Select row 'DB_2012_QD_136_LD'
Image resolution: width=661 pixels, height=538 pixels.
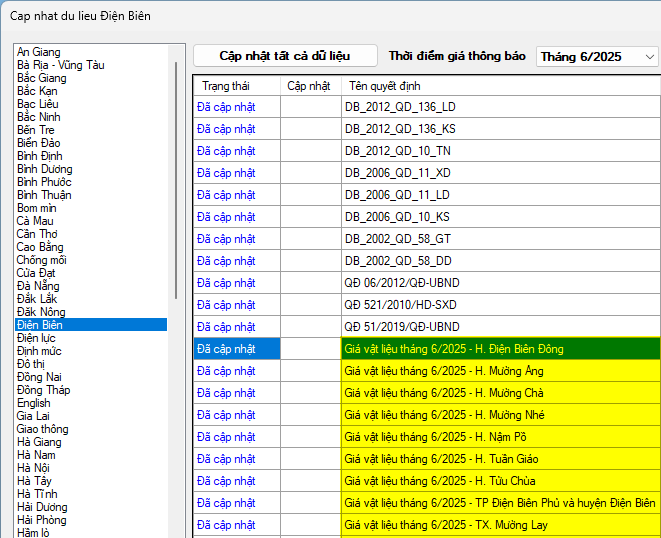pos(427,107)
